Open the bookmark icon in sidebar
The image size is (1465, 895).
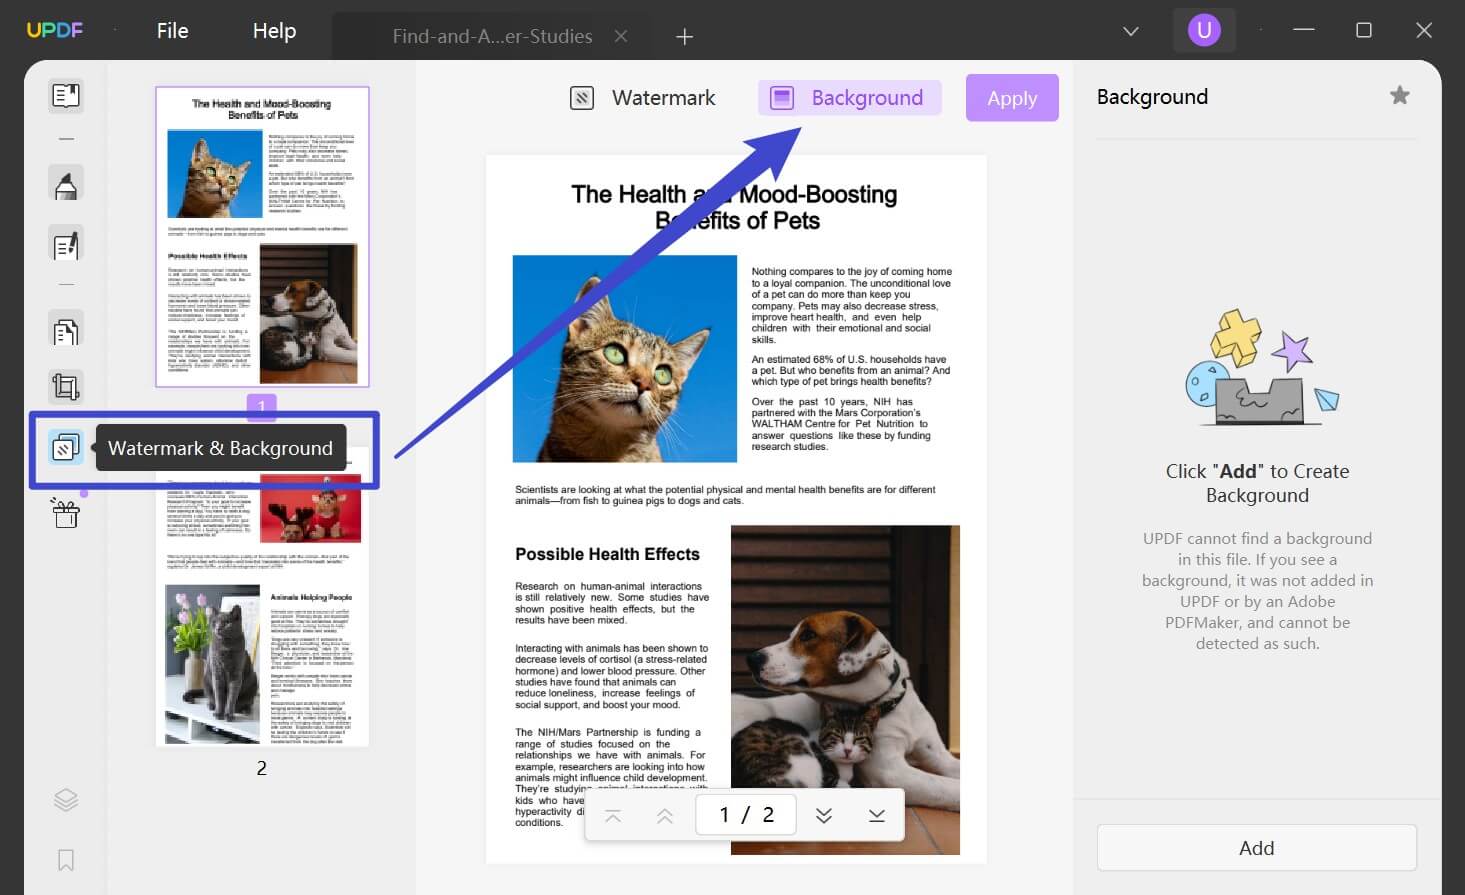coord(66,860)
